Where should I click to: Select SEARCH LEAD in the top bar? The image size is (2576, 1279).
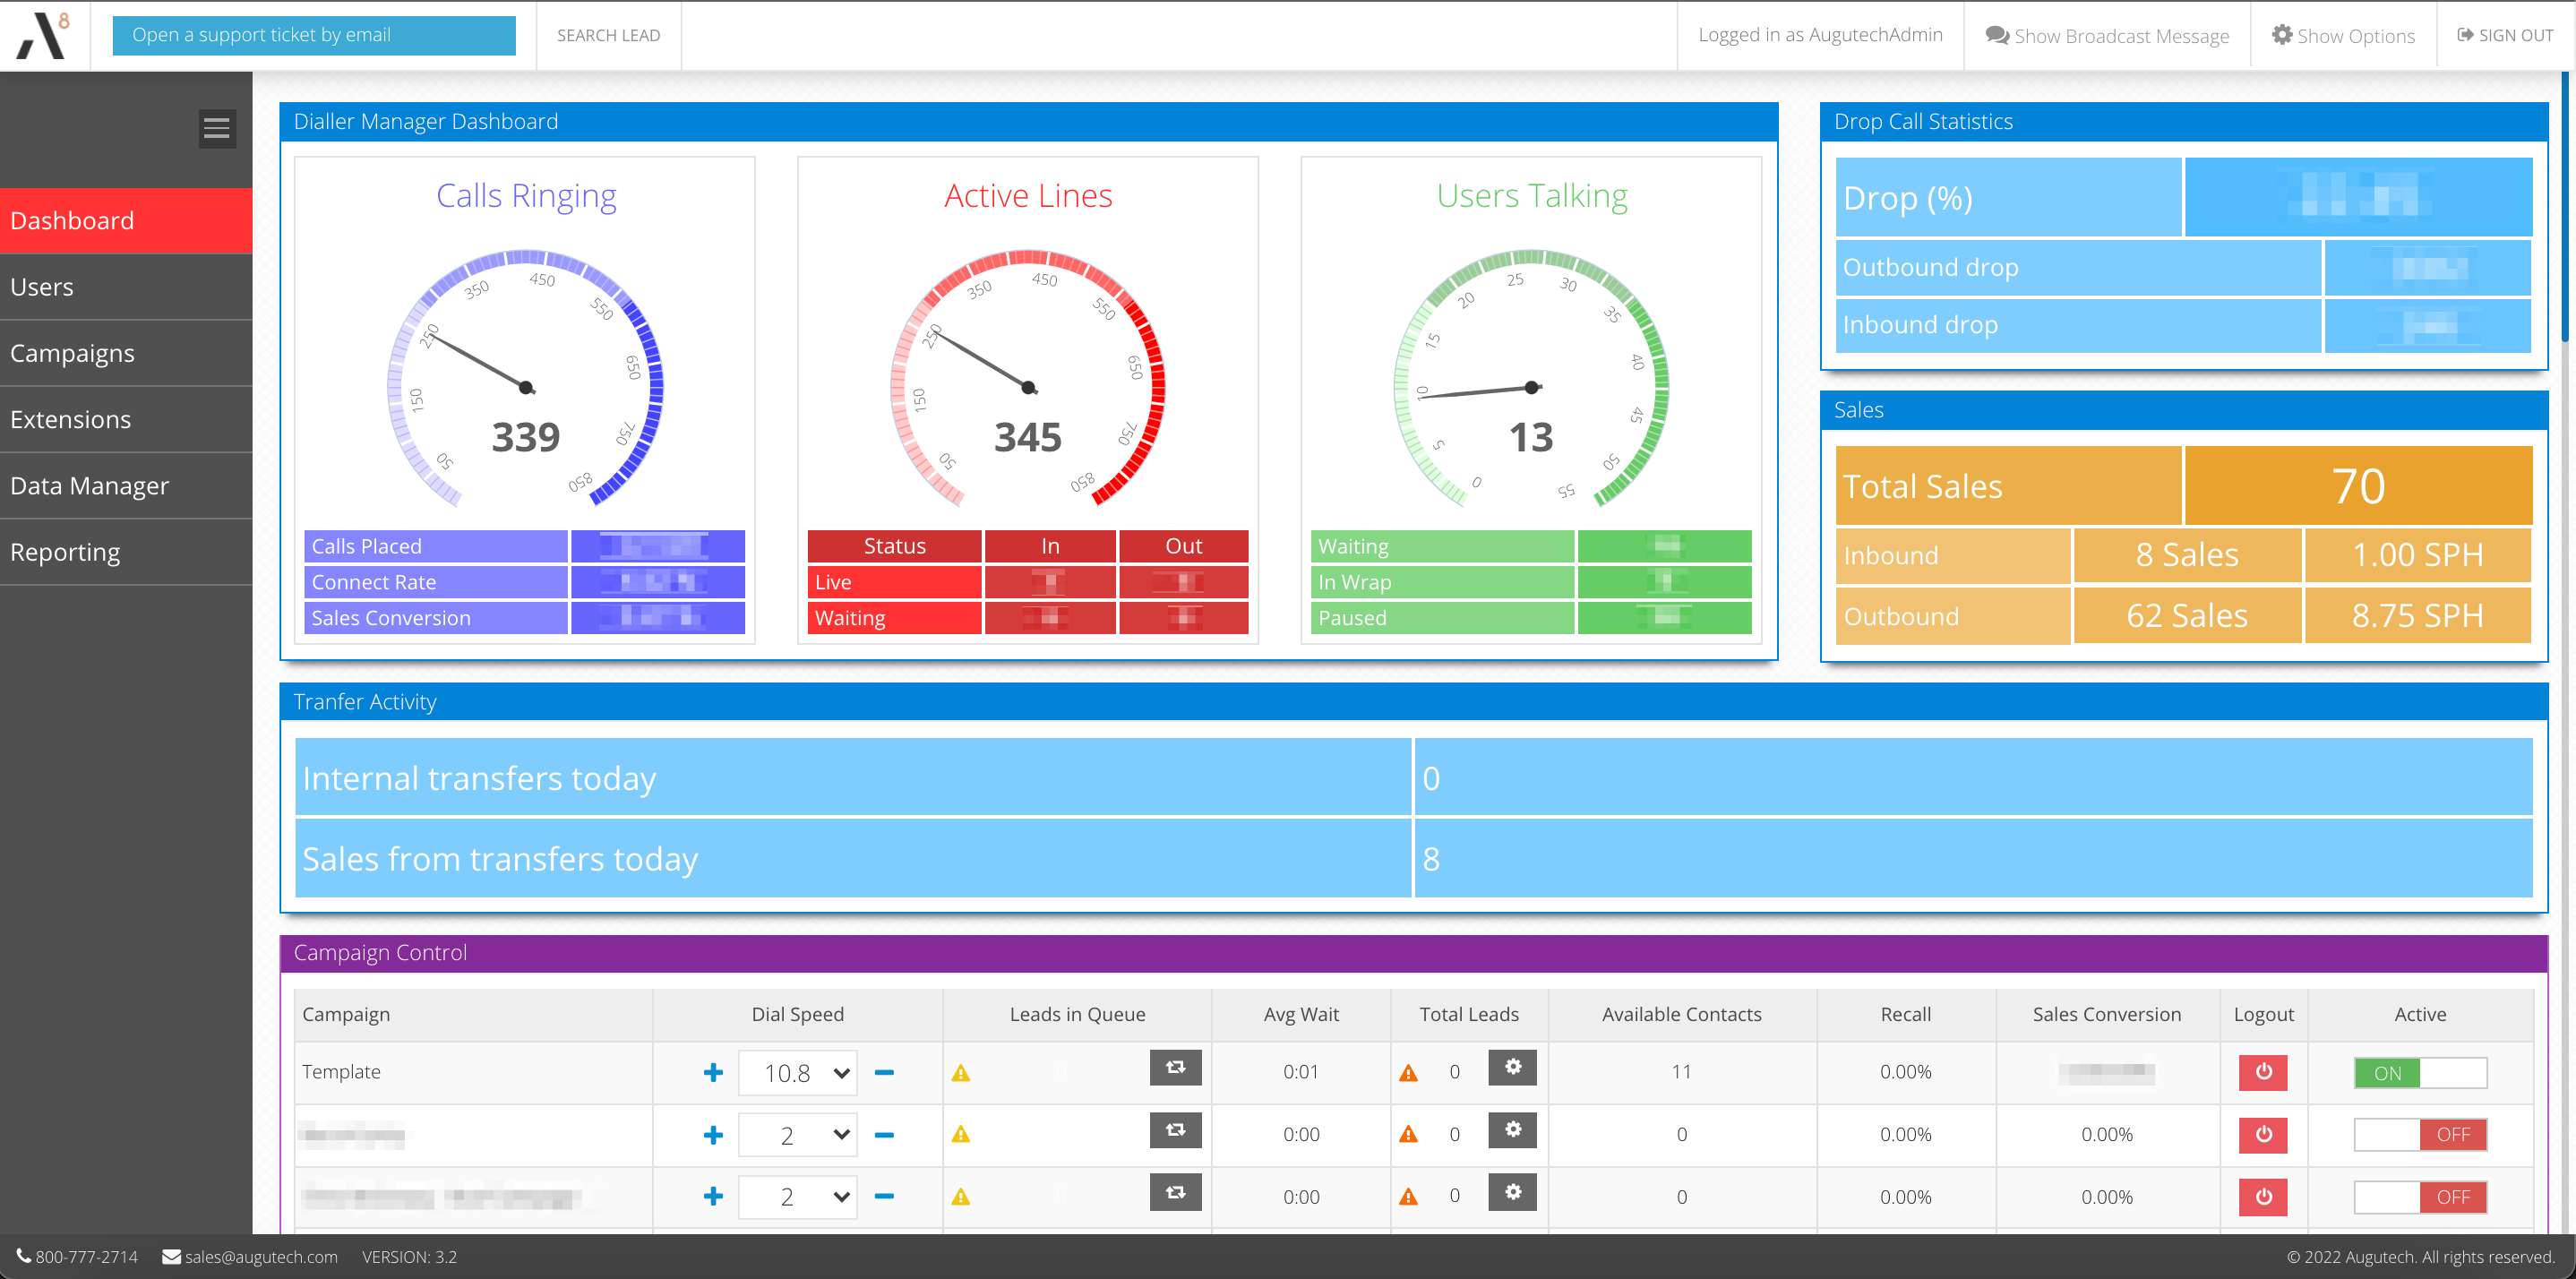pos(608,35)
